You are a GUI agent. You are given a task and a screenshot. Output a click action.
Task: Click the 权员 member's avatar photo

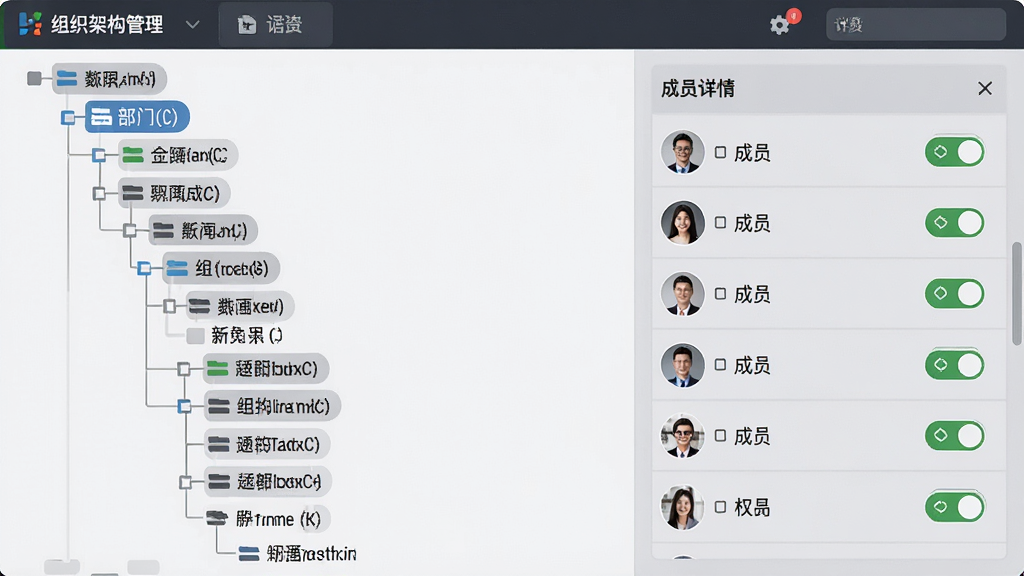click(x=682, y=507)
